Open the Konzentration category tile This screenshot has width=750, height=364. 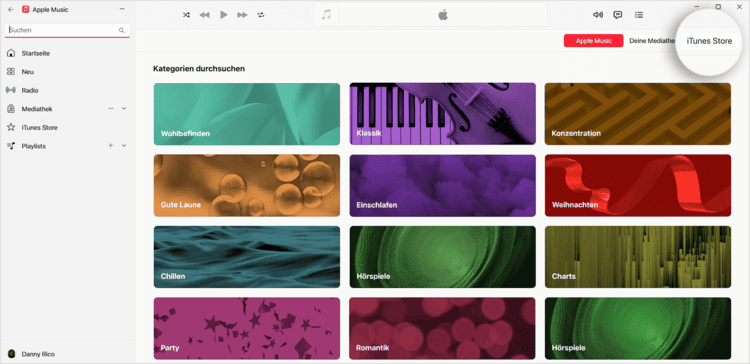(x=638, y=114)
